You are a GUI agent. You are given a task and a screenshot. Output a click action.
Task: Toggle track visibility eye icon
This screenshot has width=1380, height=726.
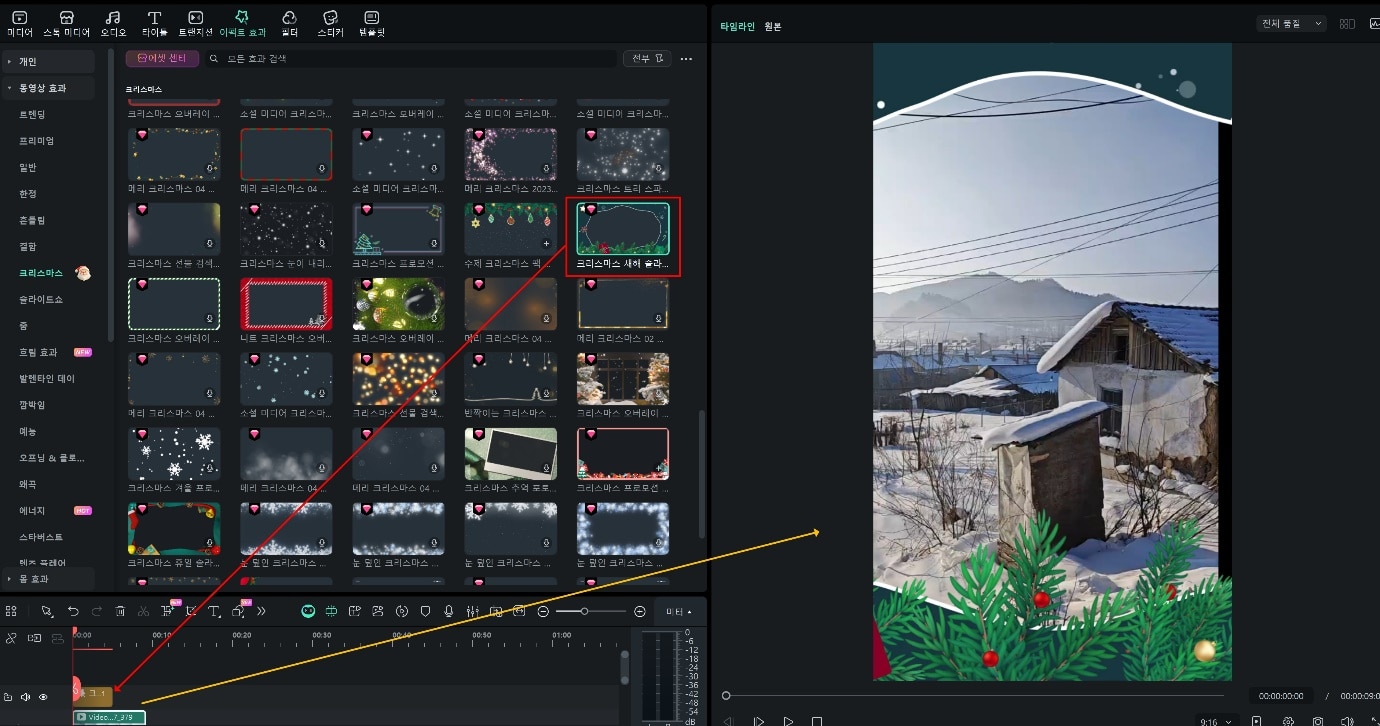tap(43, 697)
